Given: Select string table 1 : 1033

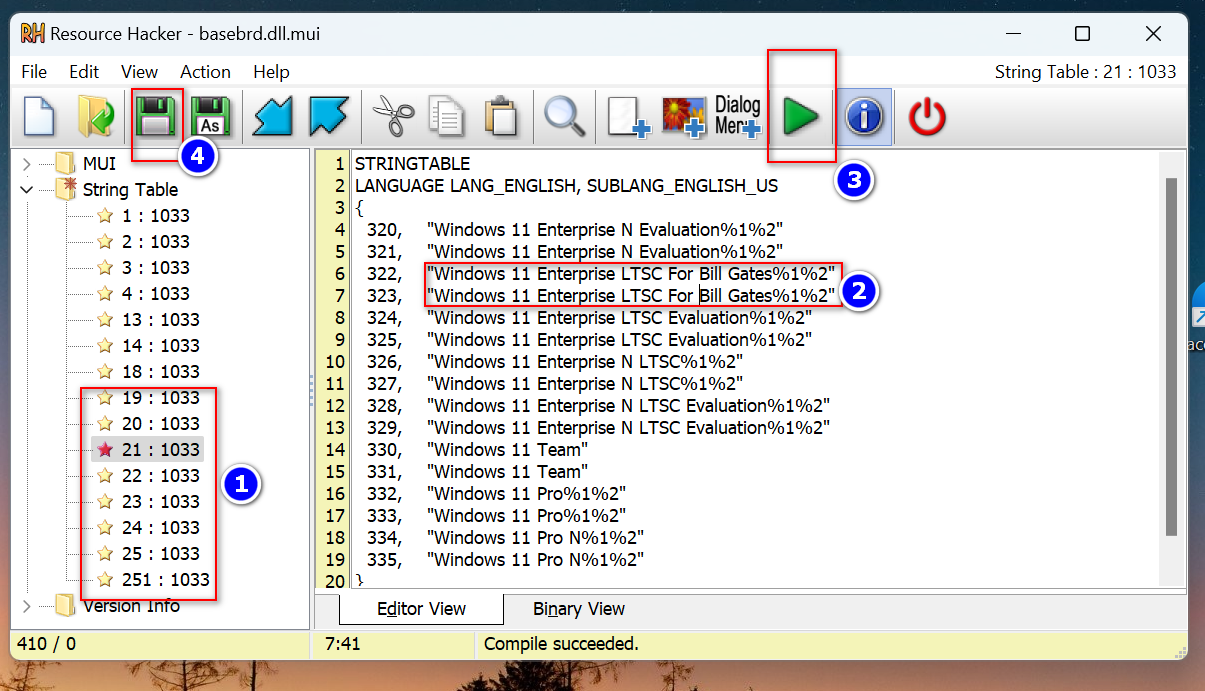Looking at the screenshot, I should tap(155, 216).
